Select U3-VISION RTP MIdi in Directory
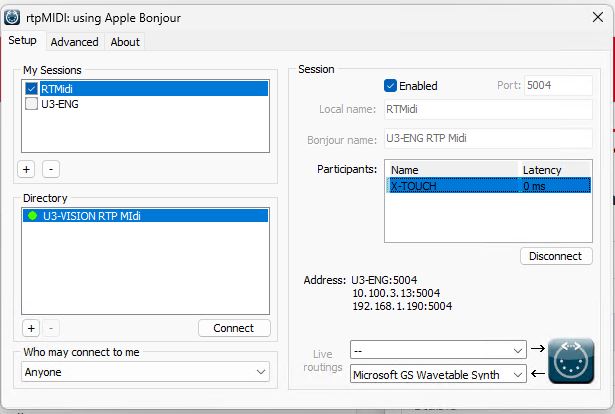 click(x=145, y=215)
